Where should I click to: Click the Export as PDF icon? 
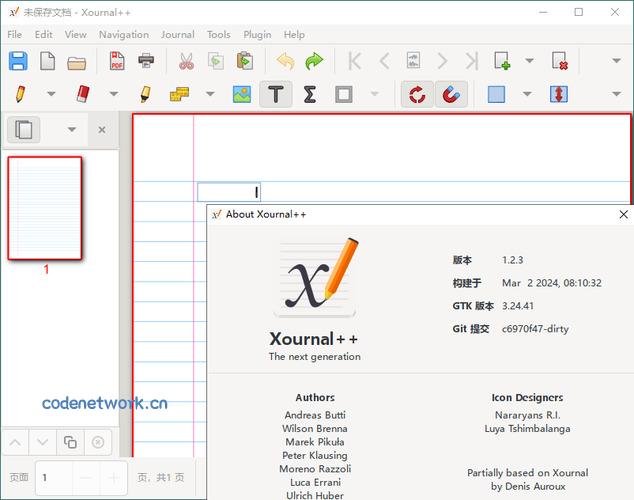(x=117, y=61)
